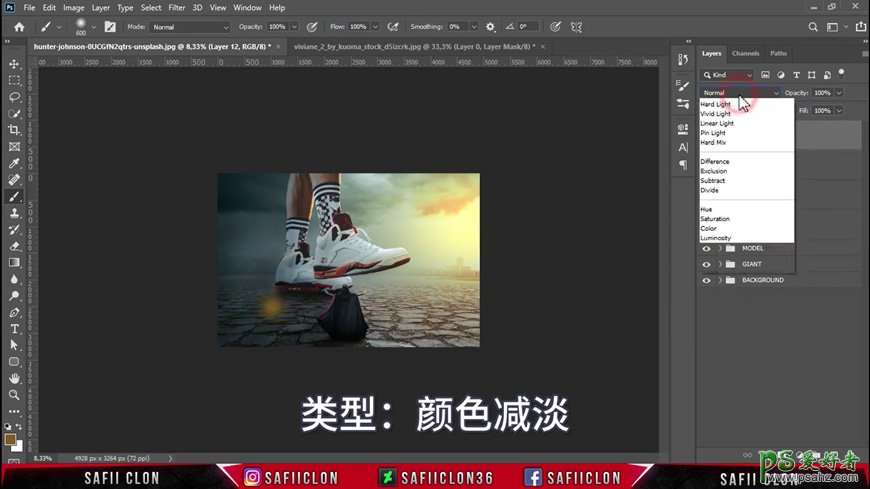The height and width of the screenshot is (489, 870).
Task: Select the Crop tool
Action: tap(14, 130)
